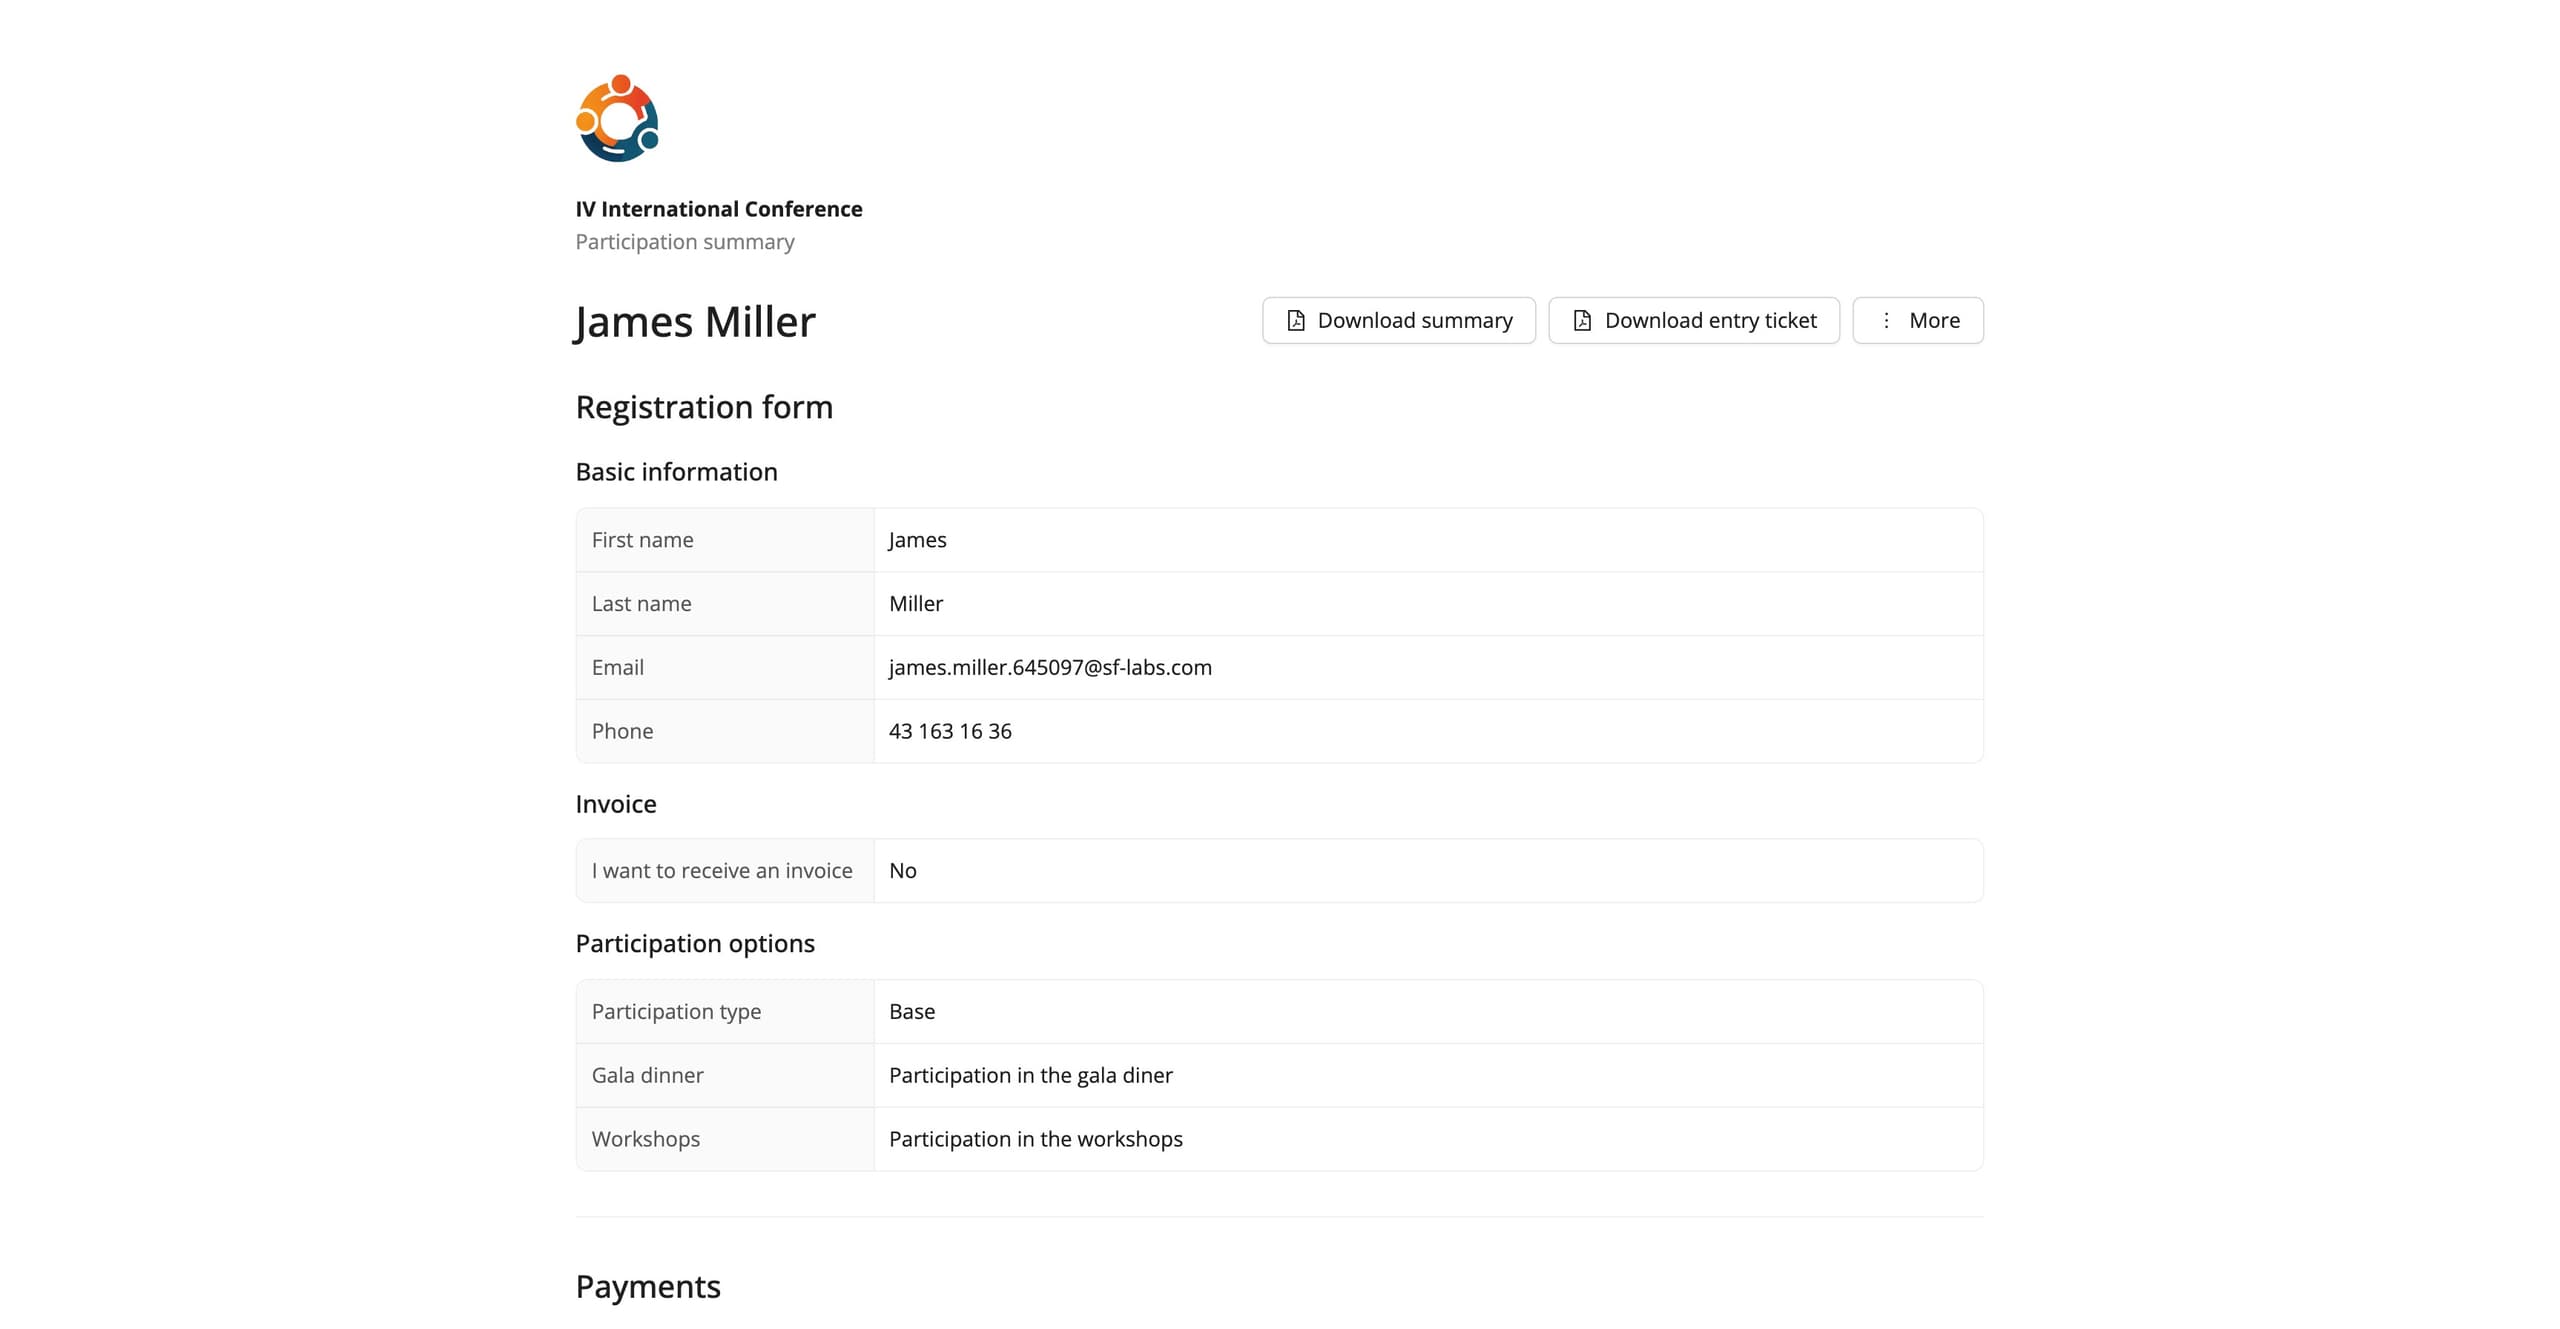Click the PDF icon in Download summary
2560x1329 pixels.
(x=1295, y=320)
